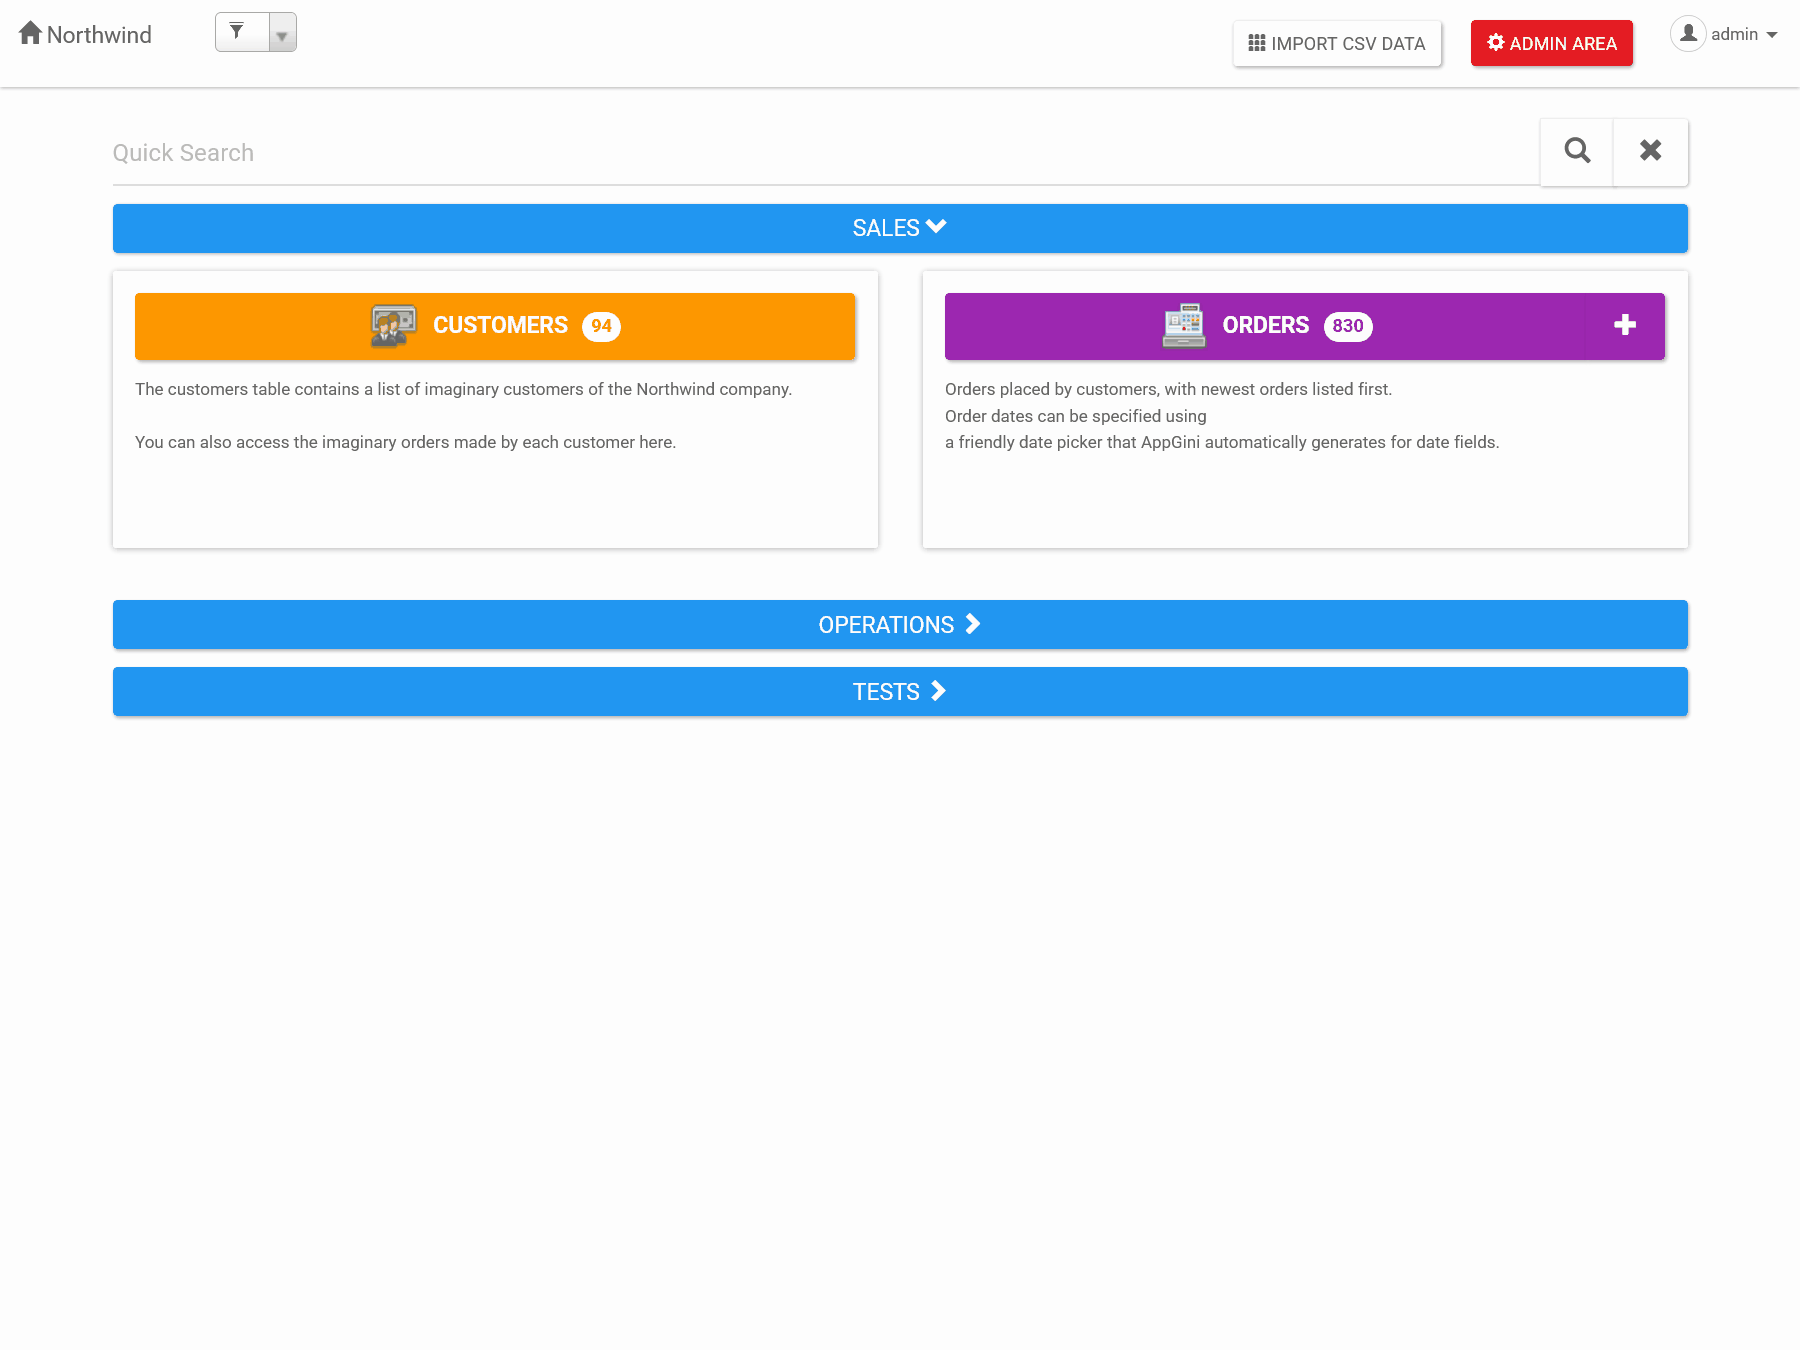Expand the TESTS section

898,691
